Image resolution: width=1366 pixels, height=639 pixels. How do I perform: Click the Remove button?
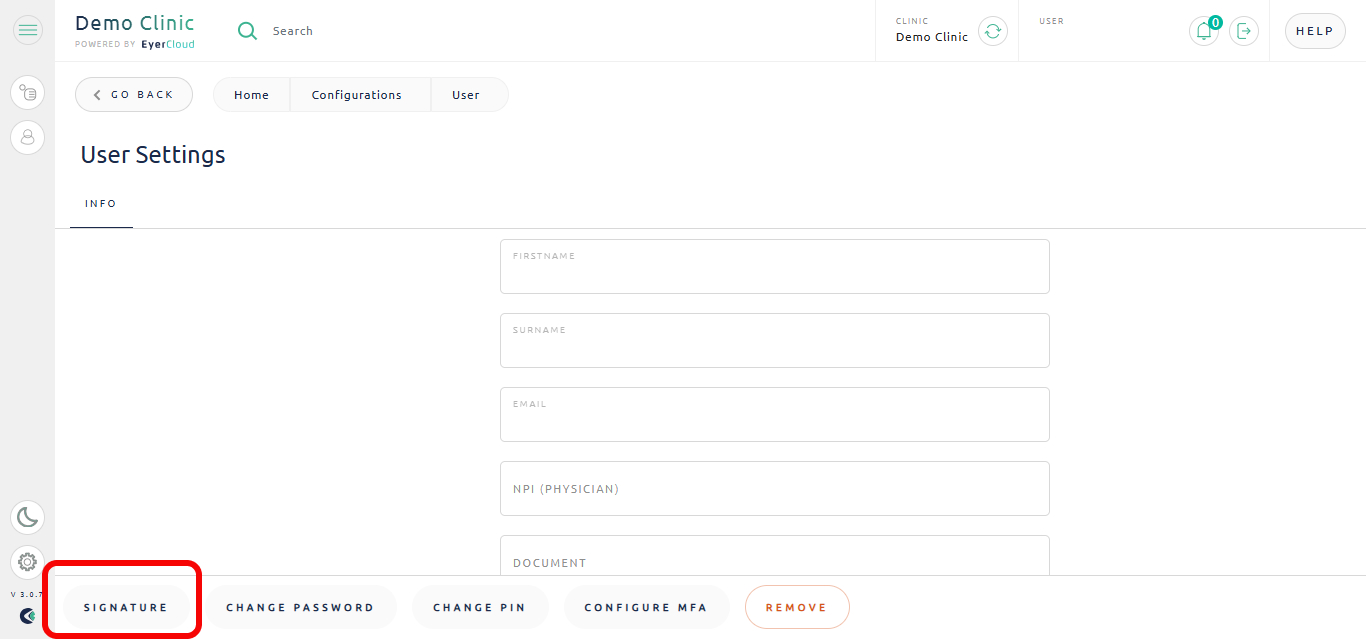(x=797, y=607)
